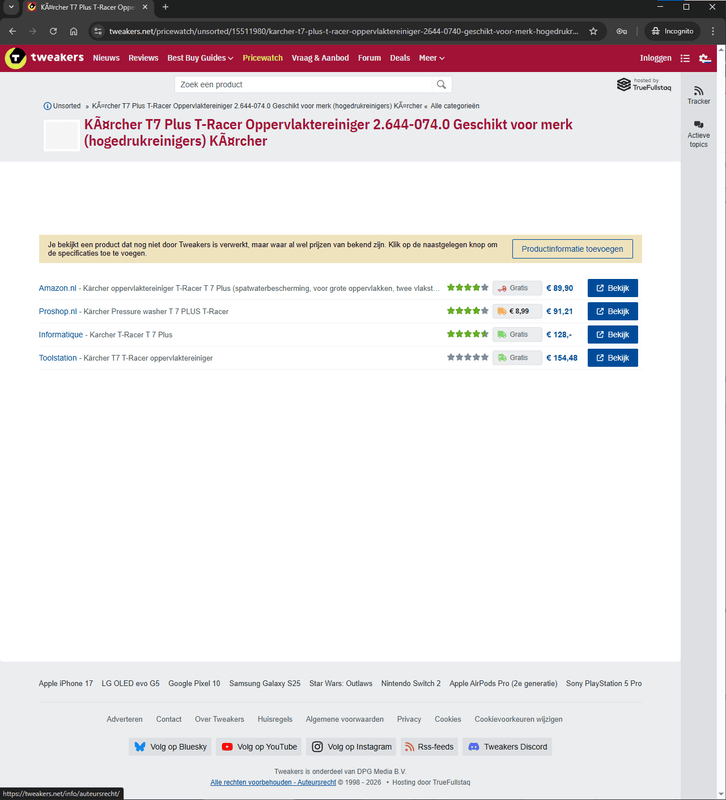Image resolution: width=726 pixels, height=800 pixels.
Task: Join the Tweakers Discord button
Action: [x=507, y=747]
